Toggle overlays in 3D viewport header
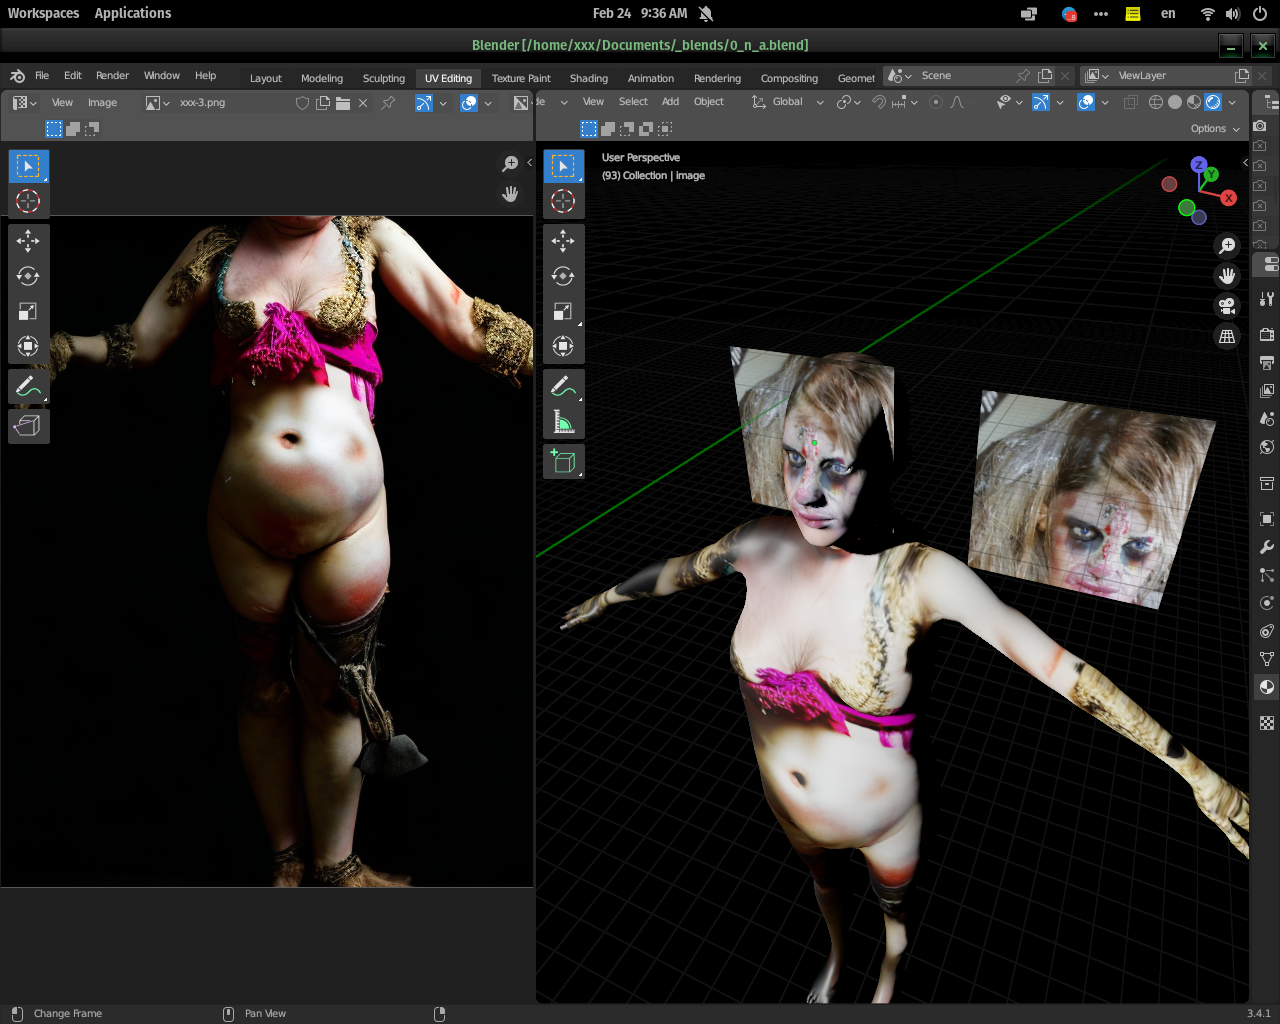 tap(1086, 102)
